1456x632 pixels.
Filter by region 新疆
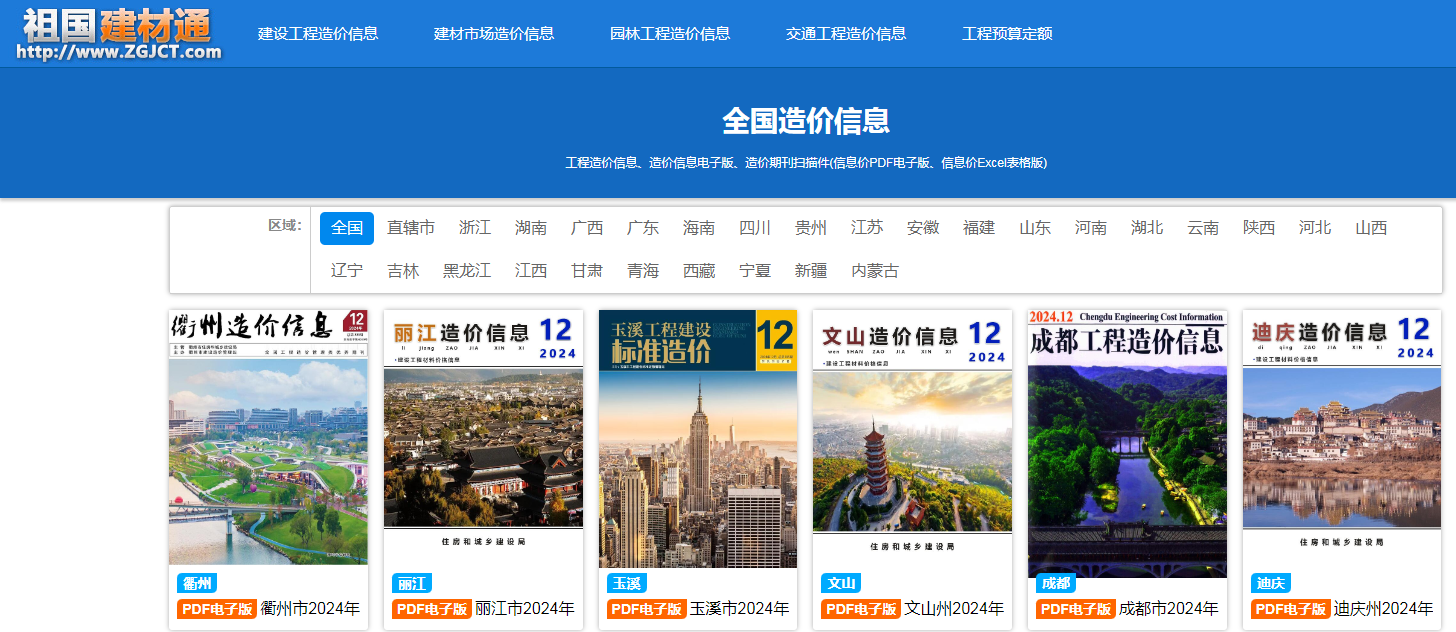[x=811, y=271]
